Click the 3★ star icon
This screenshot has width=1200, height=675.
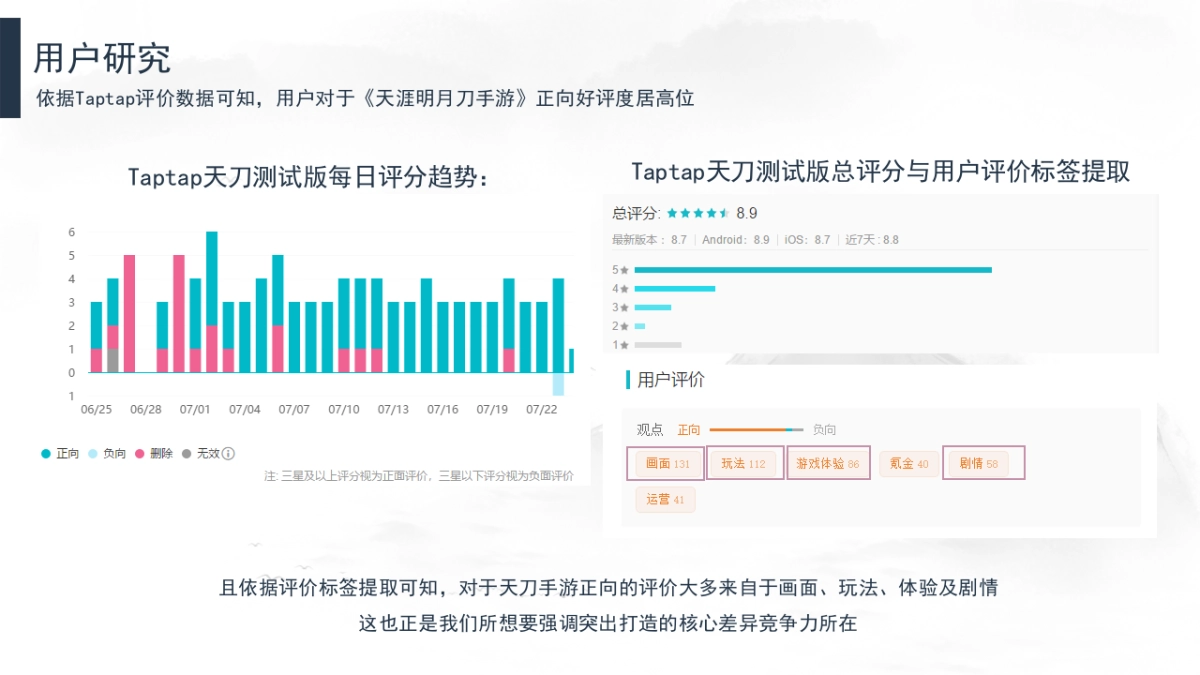point(623,307)
